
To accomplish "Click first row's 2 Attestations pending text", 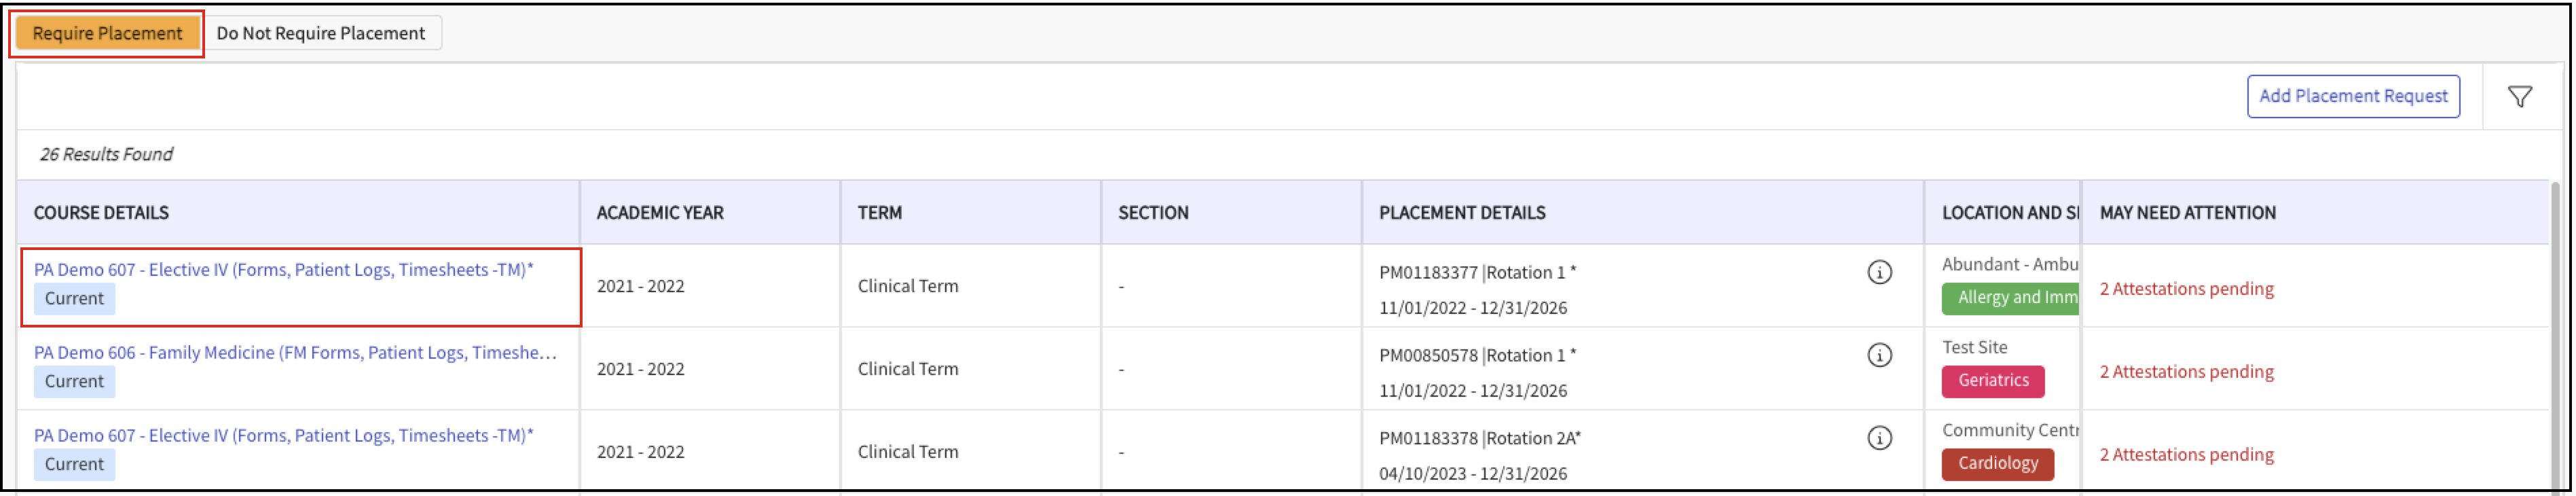I will 2185,289.
